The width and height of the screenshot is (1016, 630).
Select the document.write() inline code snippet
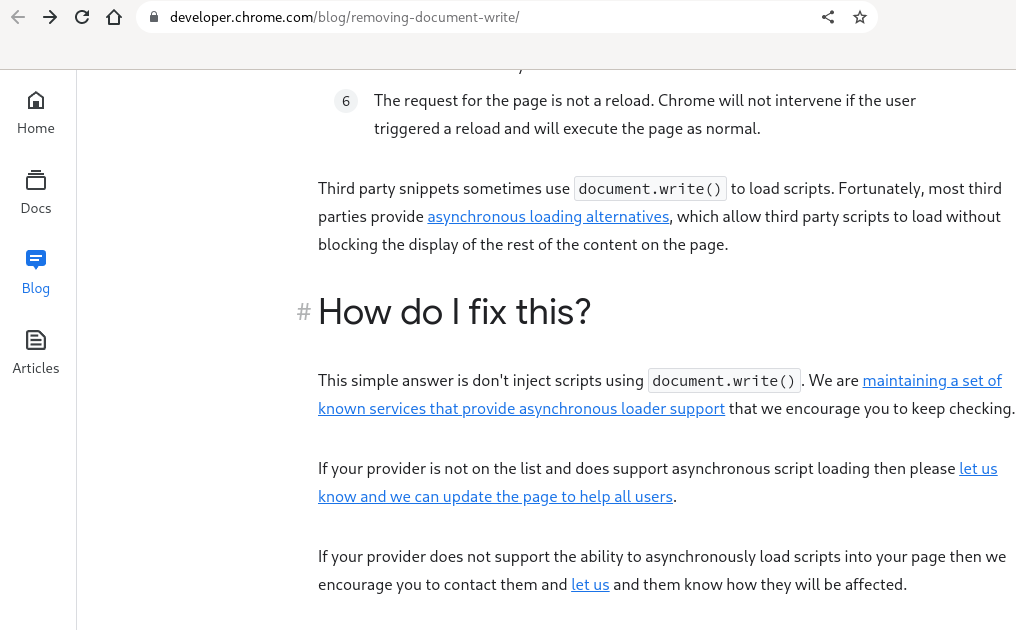click(x=650, y=188)
